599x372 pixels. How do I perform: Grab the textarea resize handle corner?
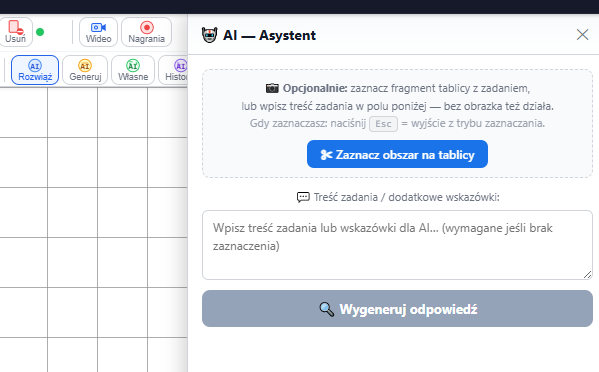[588, 275]
